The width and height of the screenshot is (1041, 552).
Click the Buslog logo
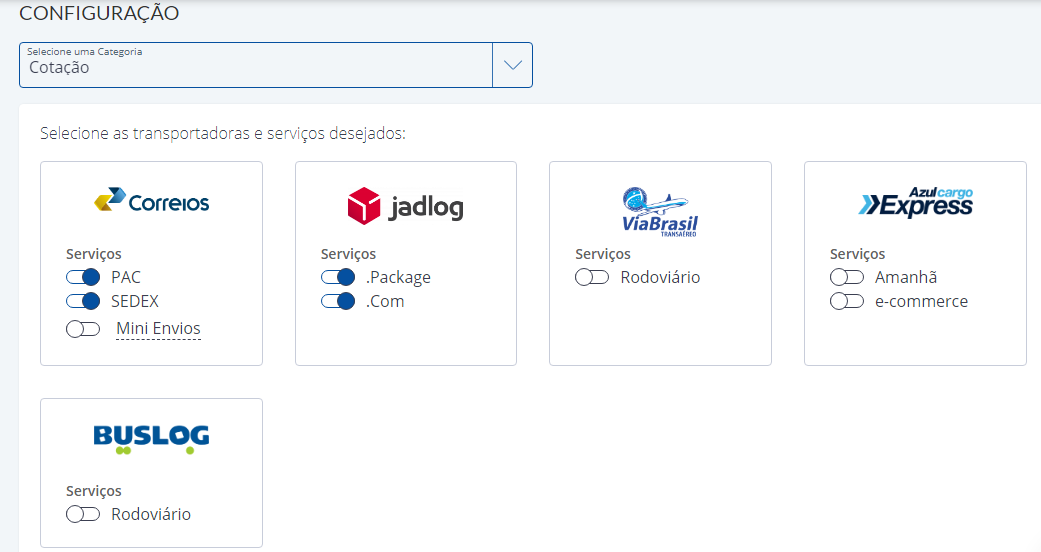151,439
